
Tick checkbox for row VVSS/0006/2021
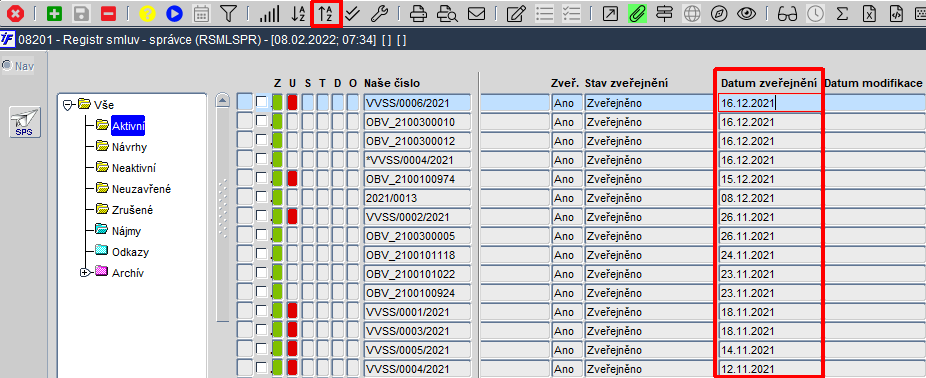point(261,102)
